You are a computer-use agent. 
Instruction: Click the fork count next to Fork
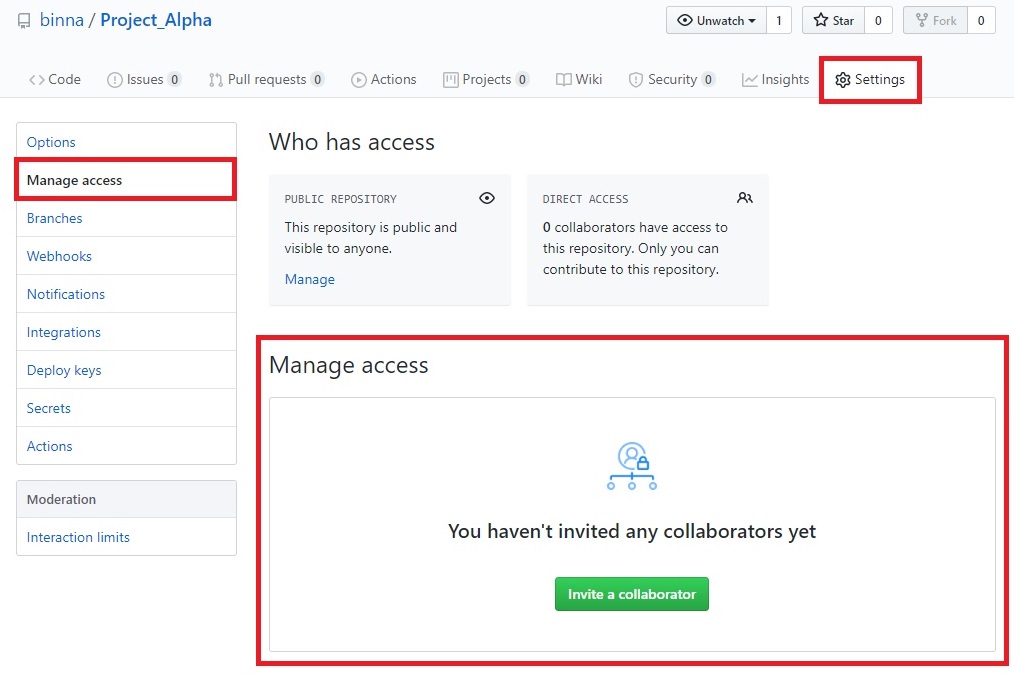[x=981, y=20]
